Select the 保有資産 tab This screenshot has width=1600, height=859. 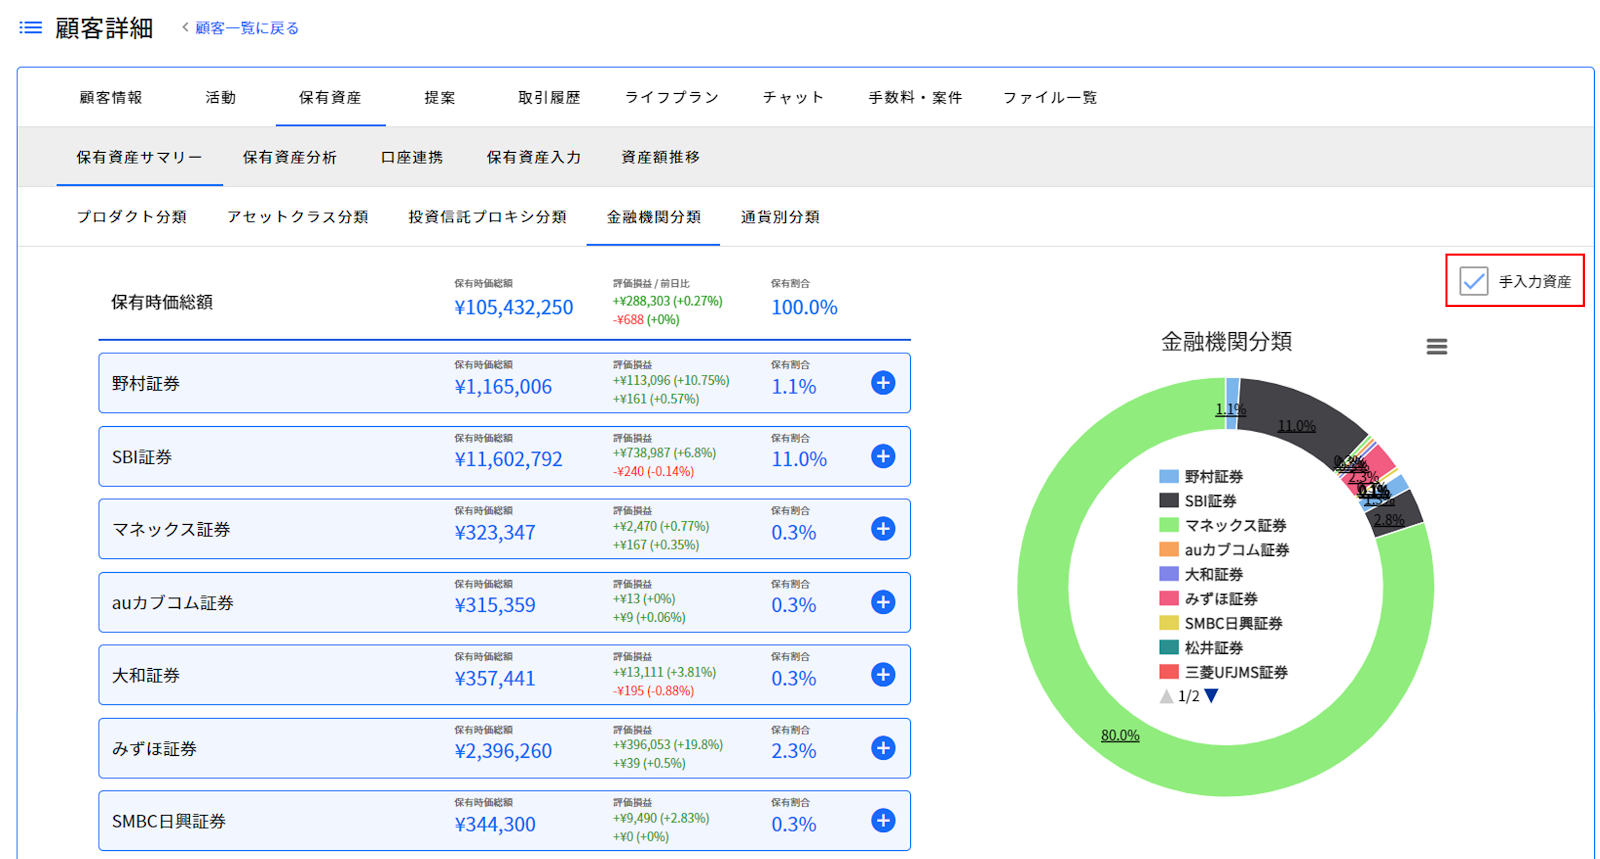pos(330,97)
